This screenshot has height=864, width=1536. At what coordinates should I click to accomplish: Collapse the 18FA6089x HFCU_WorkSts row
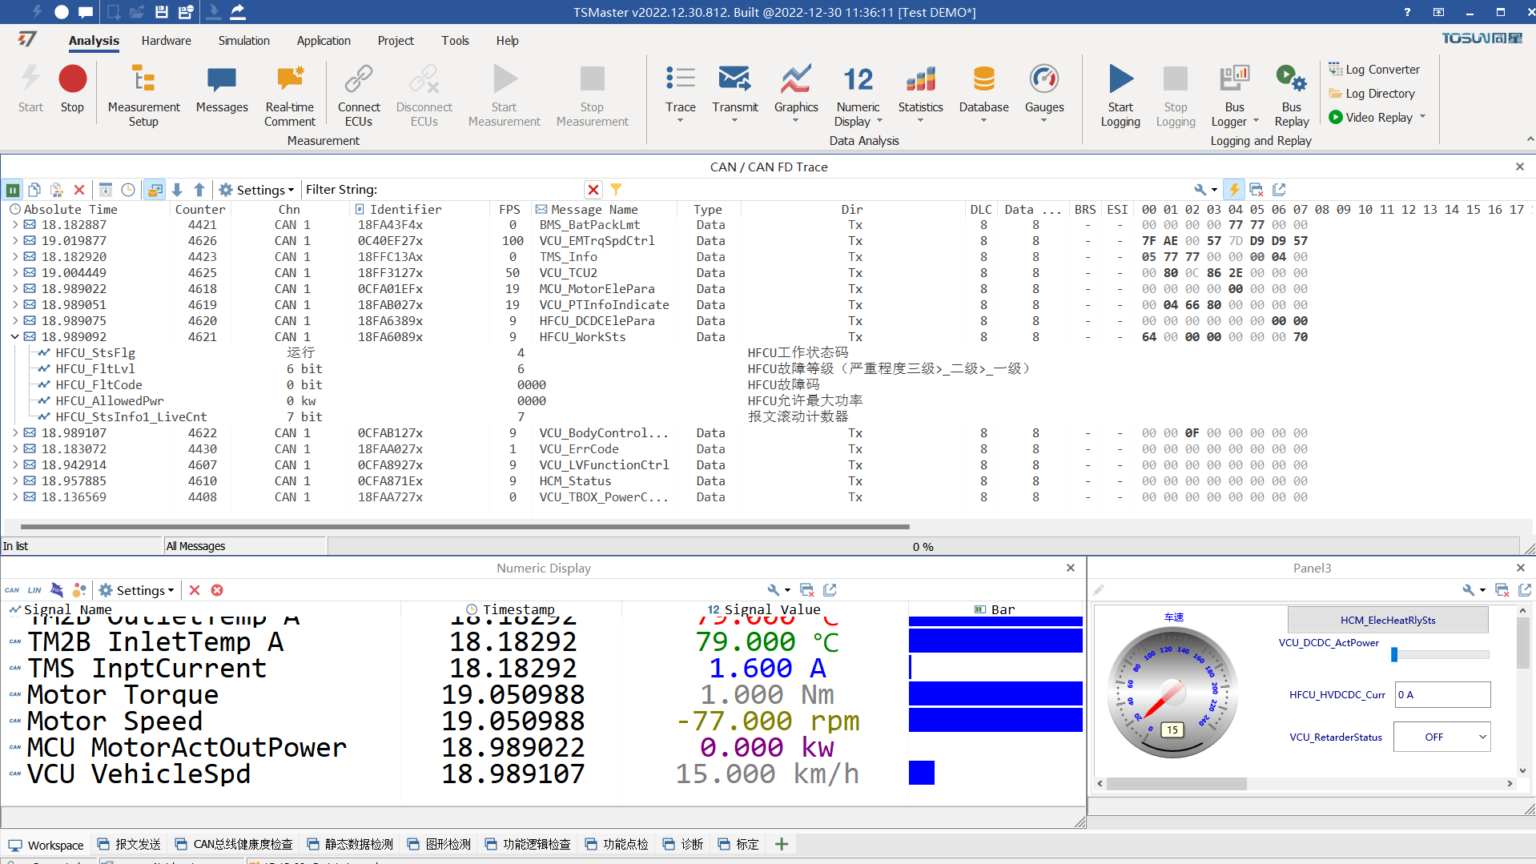[15, 337]
